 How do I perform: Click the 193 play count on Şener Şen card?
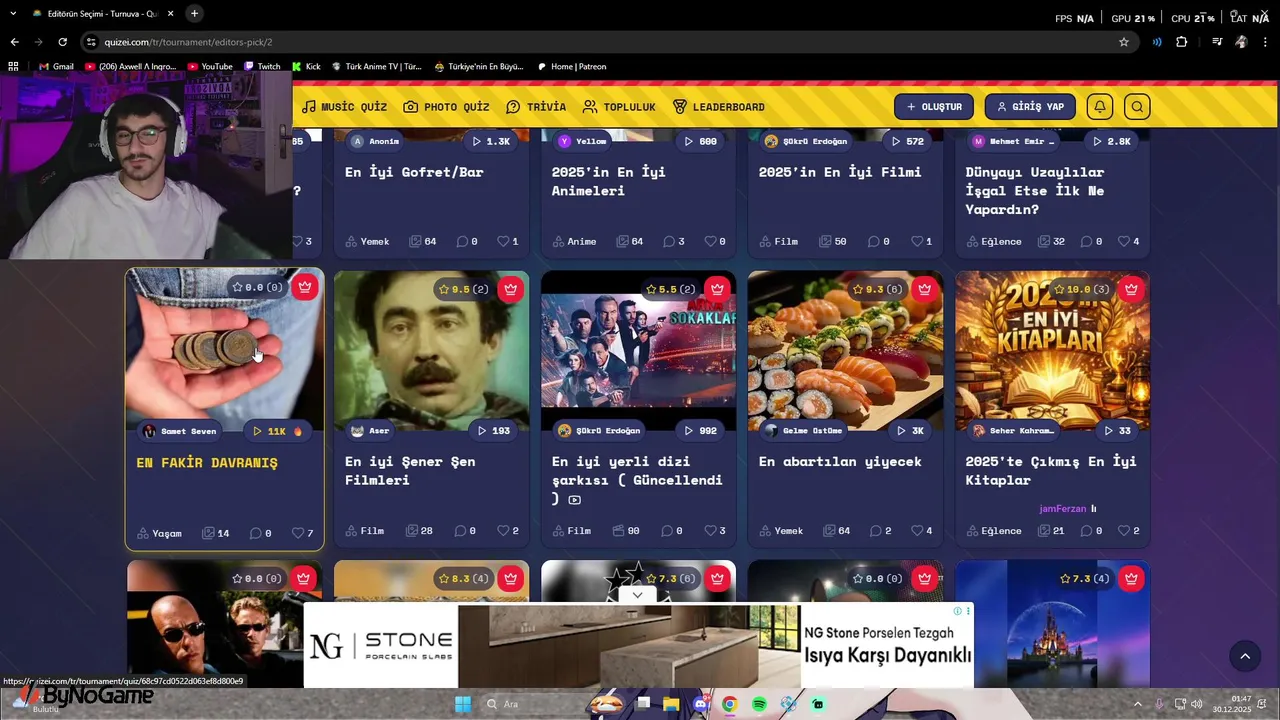click(x=494, y=431)
